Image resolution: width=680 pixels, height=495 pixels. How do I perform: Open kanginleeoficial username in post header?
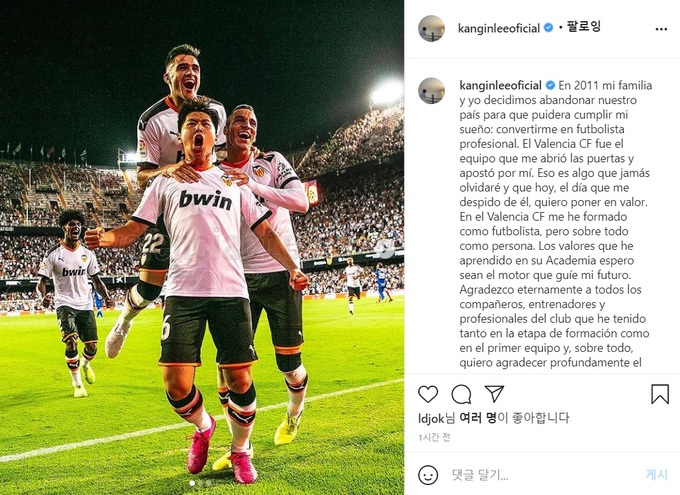[x=499, y=28]
